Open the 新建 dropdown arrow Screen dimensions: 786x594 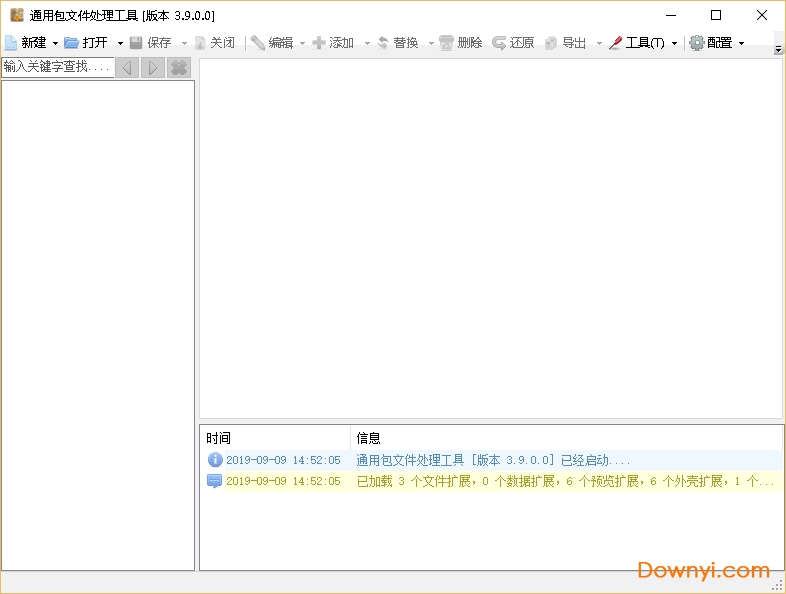[x=55, y=43]
